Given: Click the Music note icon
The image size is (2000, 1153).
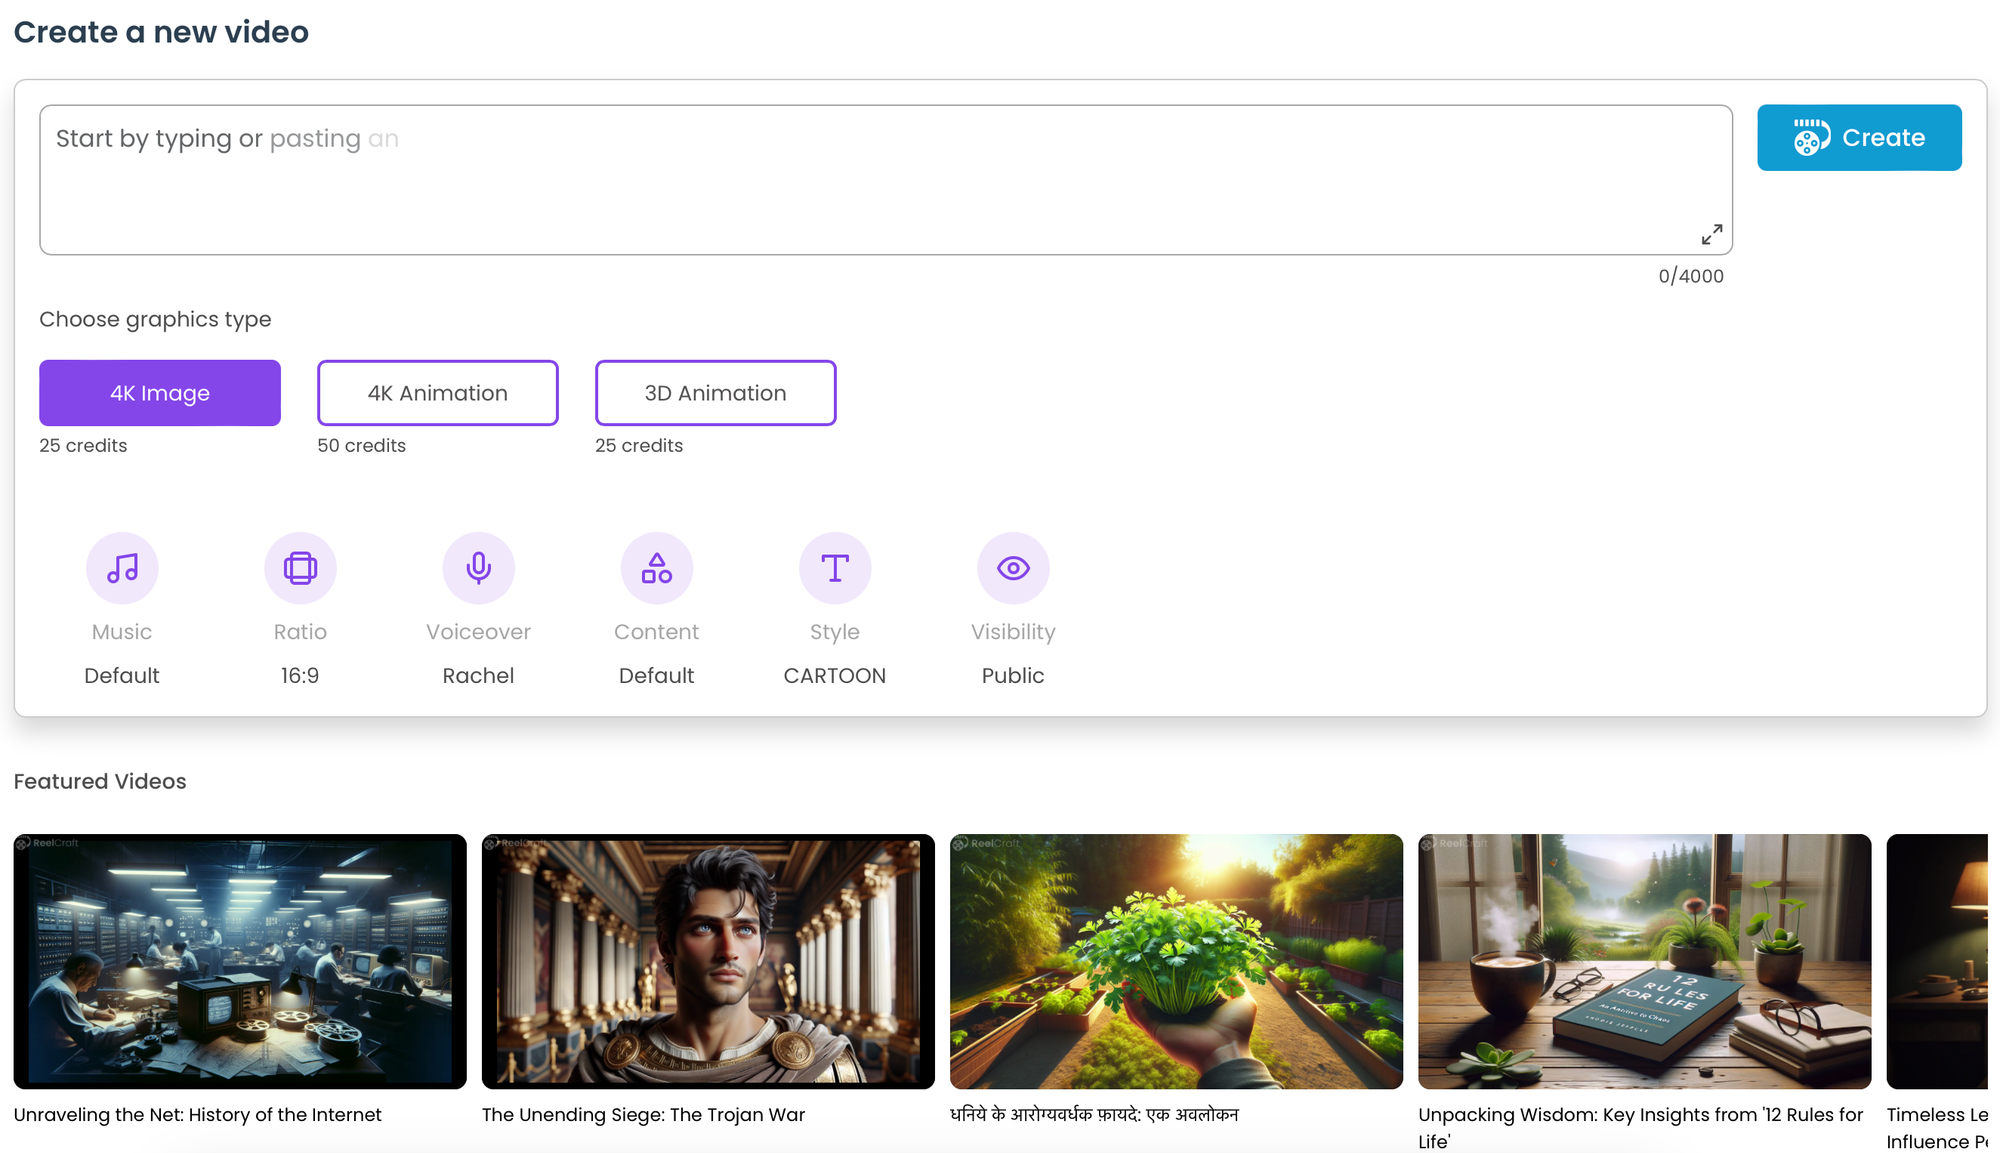Looking at the screenshot, I should pos(122,568).
